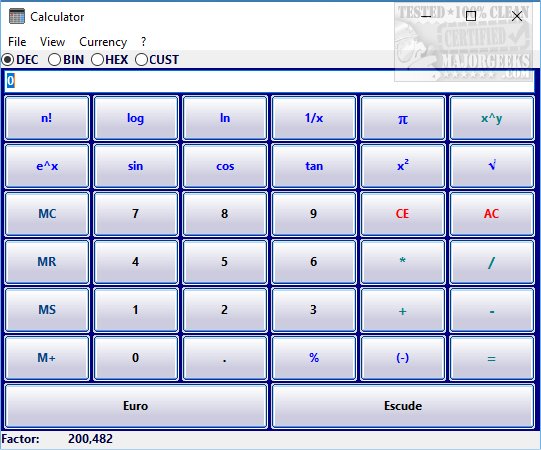The width and height of the screenshot is (541, 450).
Task: Select the HEX radio button
Action: click(x=110, y=60)
